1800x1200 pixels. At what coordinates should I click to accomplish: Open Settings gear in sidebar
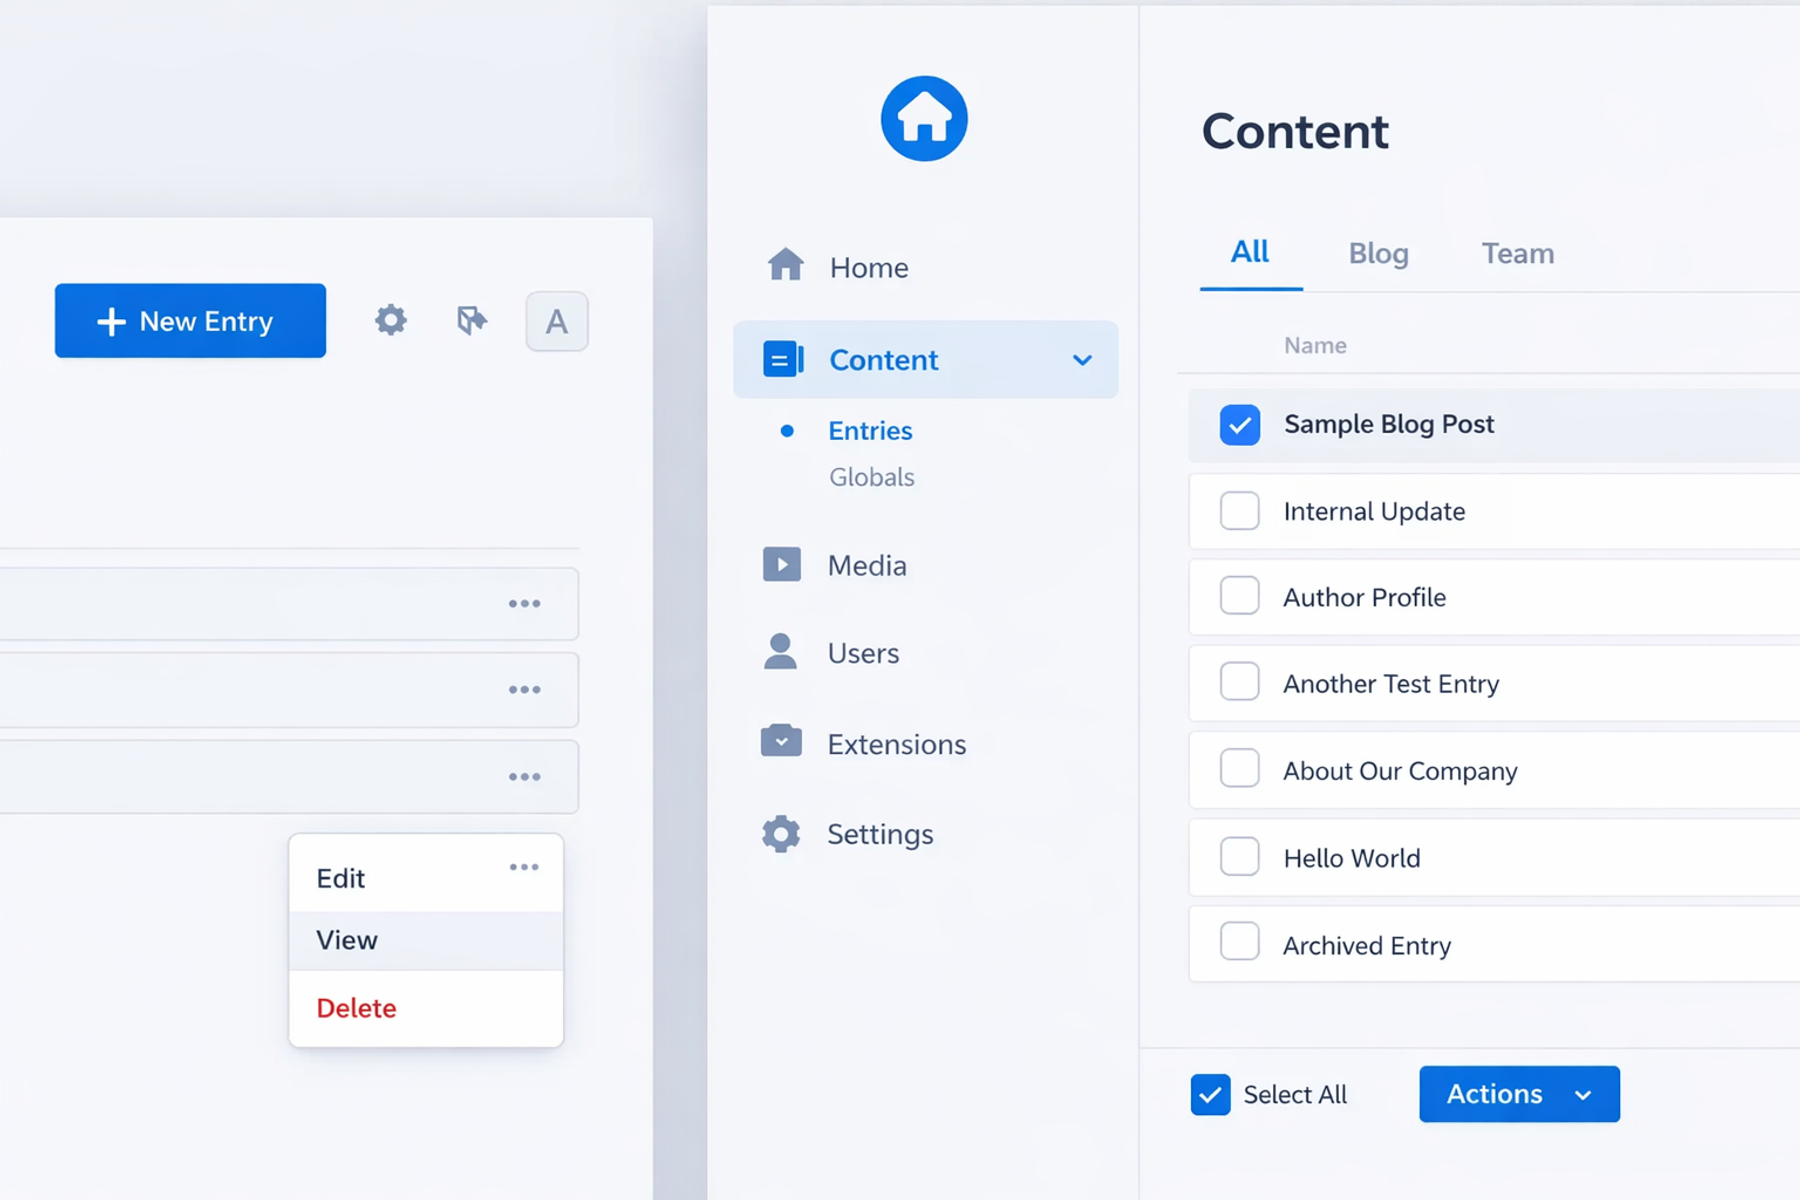(781, 833)
